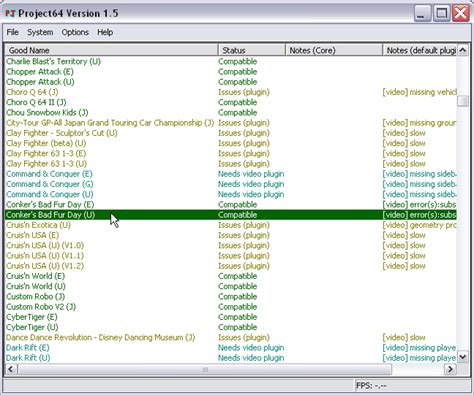474x395 pixels.
Task: Open the Help menu
Action: [105, 32]
